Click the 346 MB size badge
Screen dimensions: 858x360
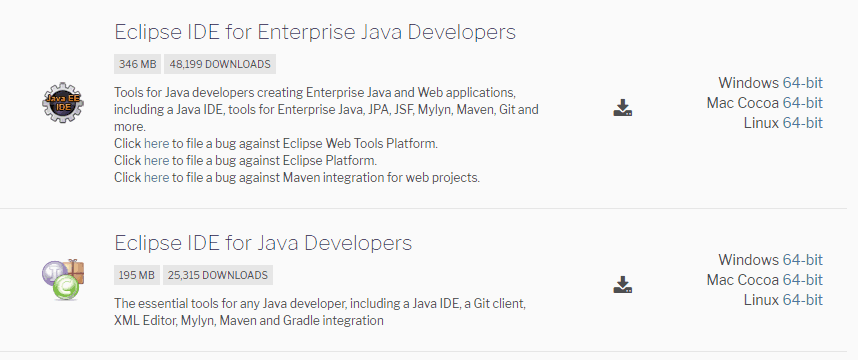pyautogui.click(x=137, y=64)
